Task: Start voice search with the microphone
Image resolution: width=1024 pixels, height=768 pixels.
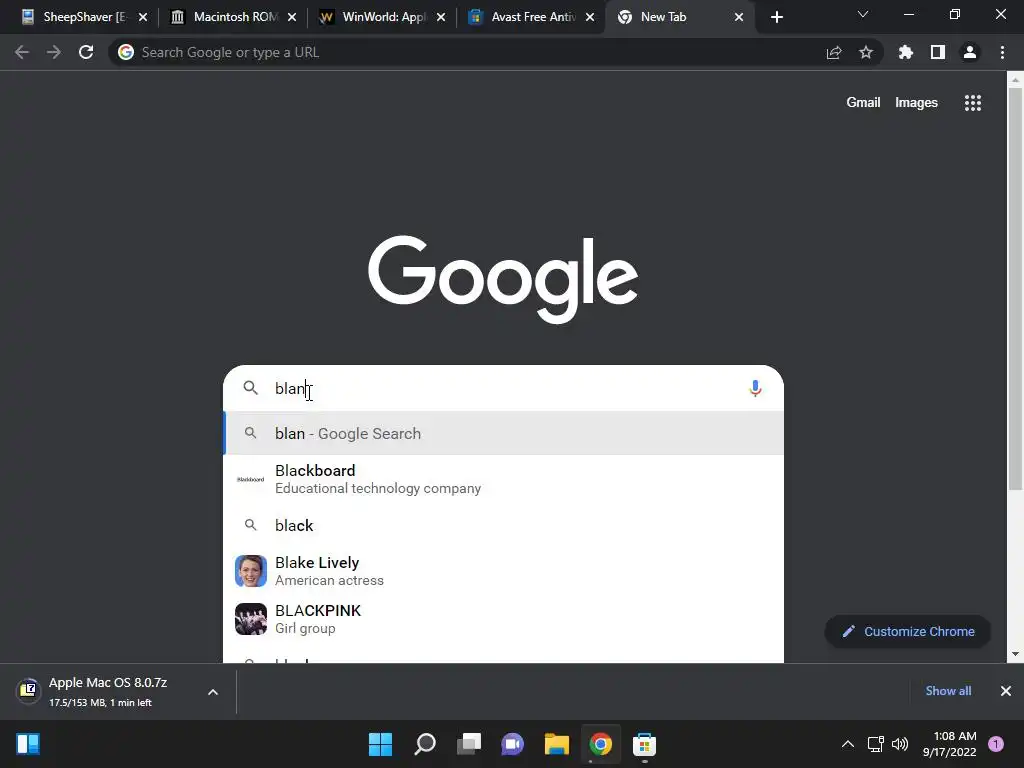Action: 755,389
